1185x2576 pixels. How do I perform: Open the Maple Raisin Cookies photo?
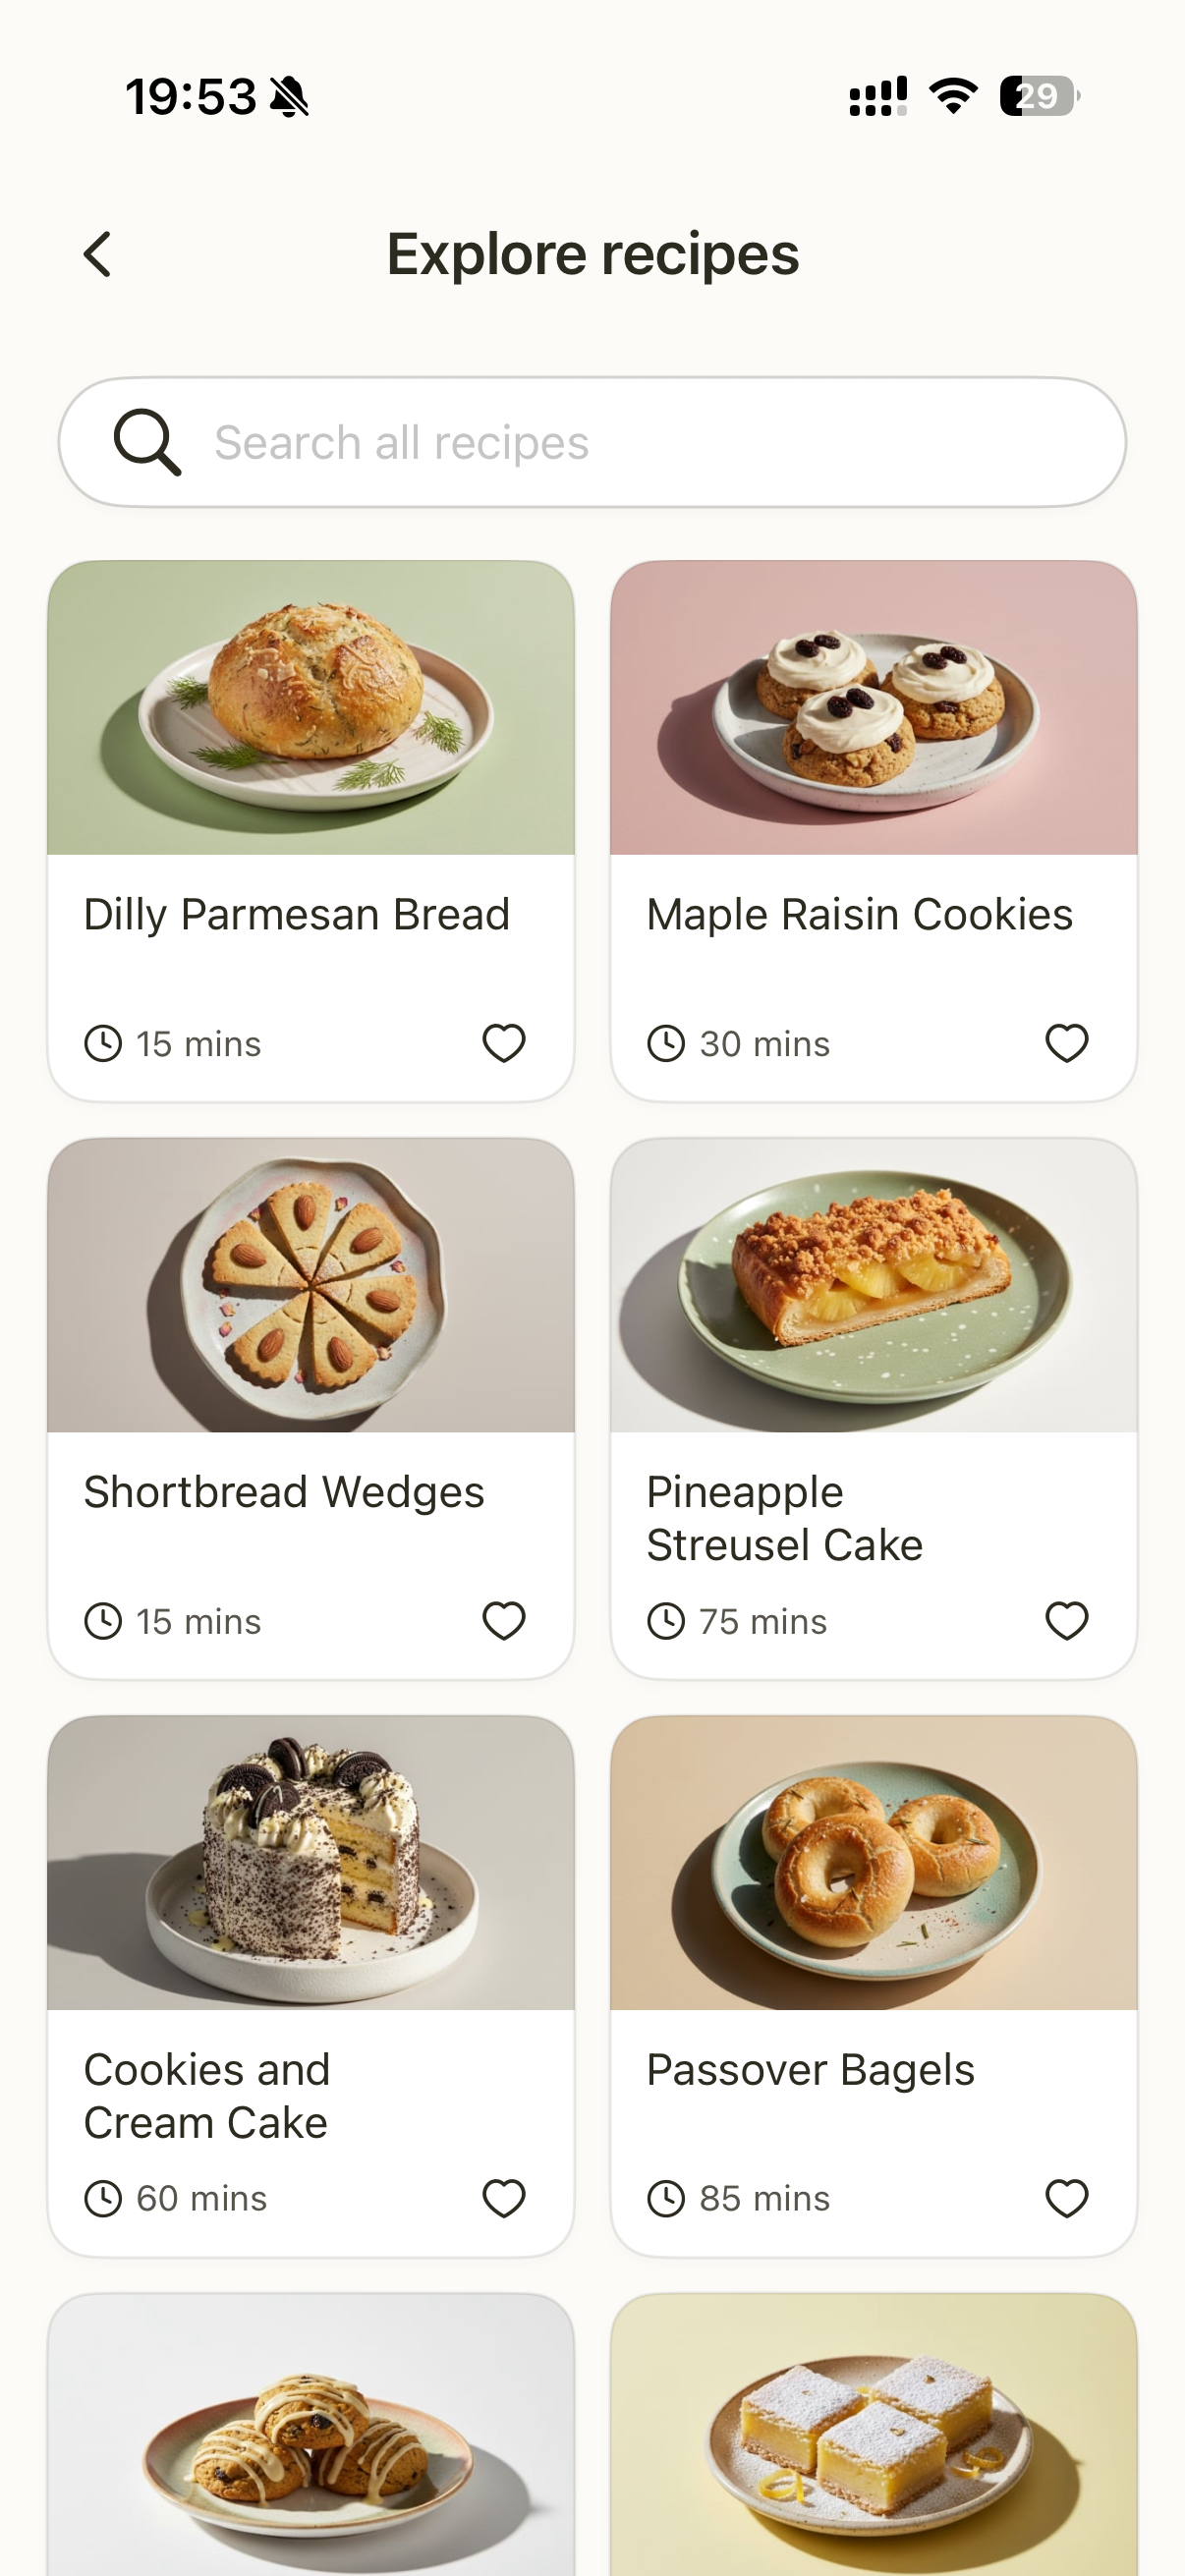tap(873, 708)
